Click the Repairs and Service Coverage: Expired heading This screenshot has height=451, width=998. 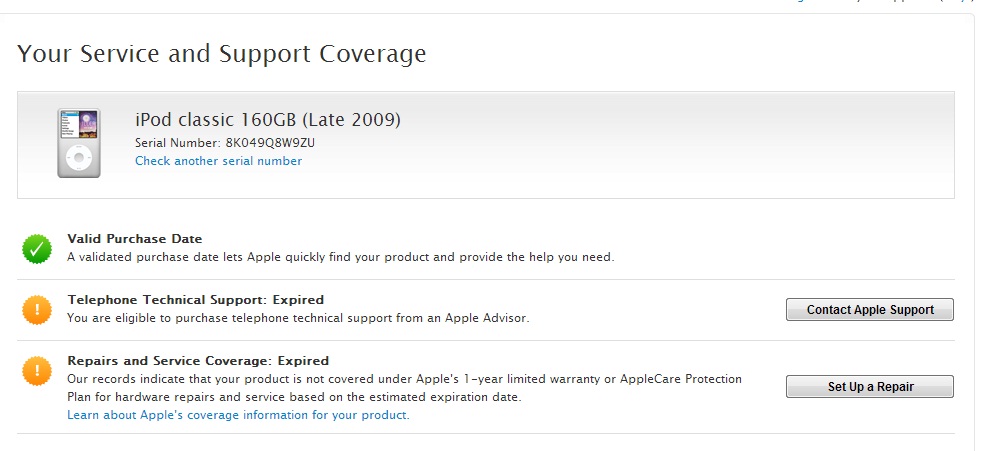[x=197, y=360]
